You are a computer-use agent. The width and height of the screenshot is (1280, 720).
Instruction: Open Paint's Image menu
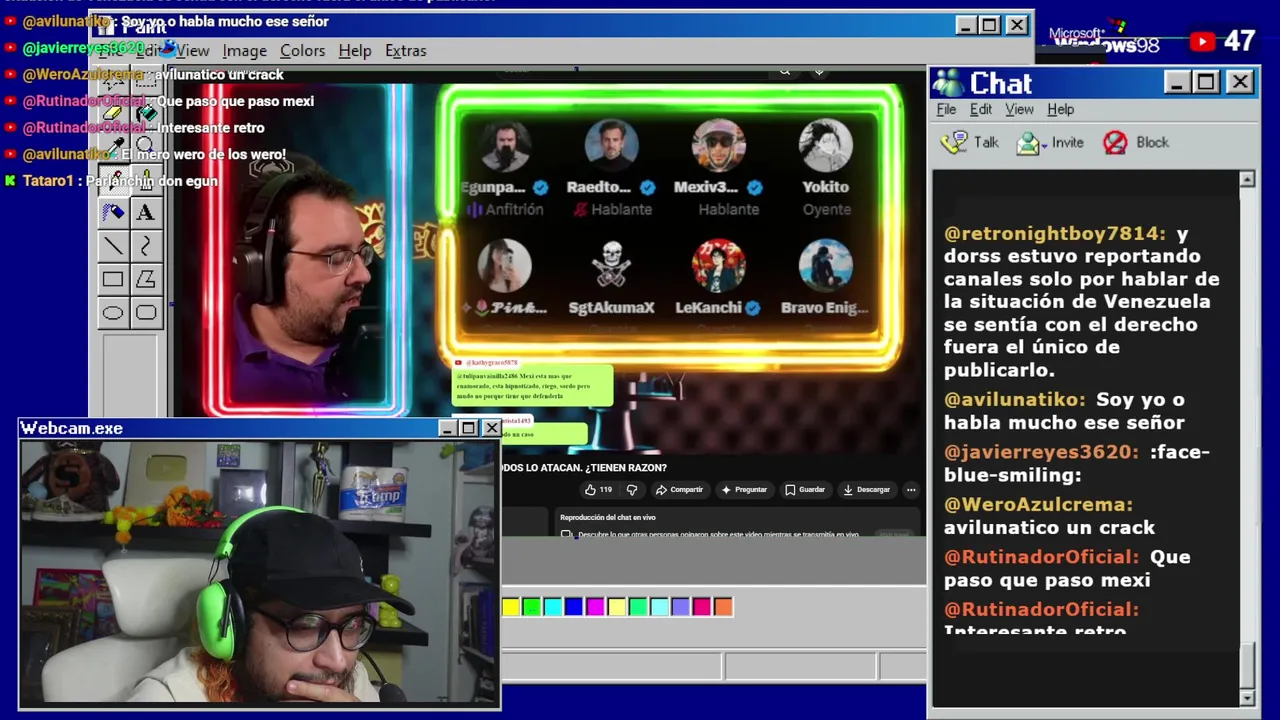[244, 50]
